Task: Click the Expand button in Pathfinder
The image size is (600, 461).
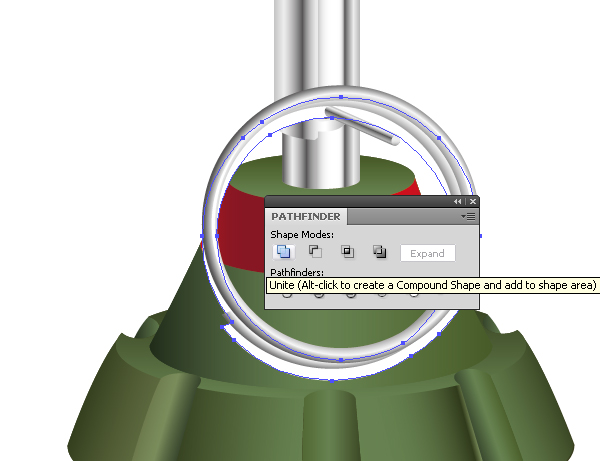Action: point(427,253)
